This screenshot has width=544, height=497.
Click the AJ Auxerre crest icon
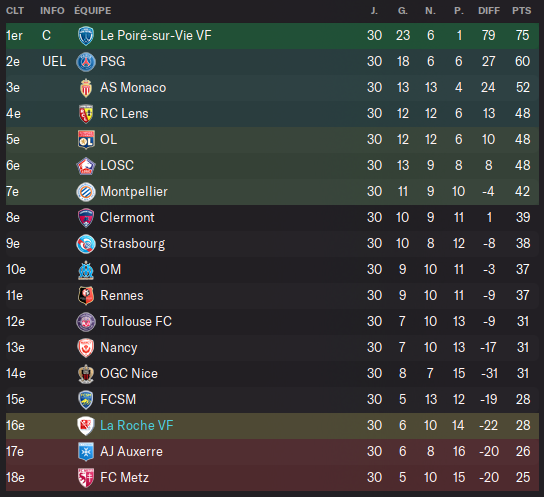point(86,452)
